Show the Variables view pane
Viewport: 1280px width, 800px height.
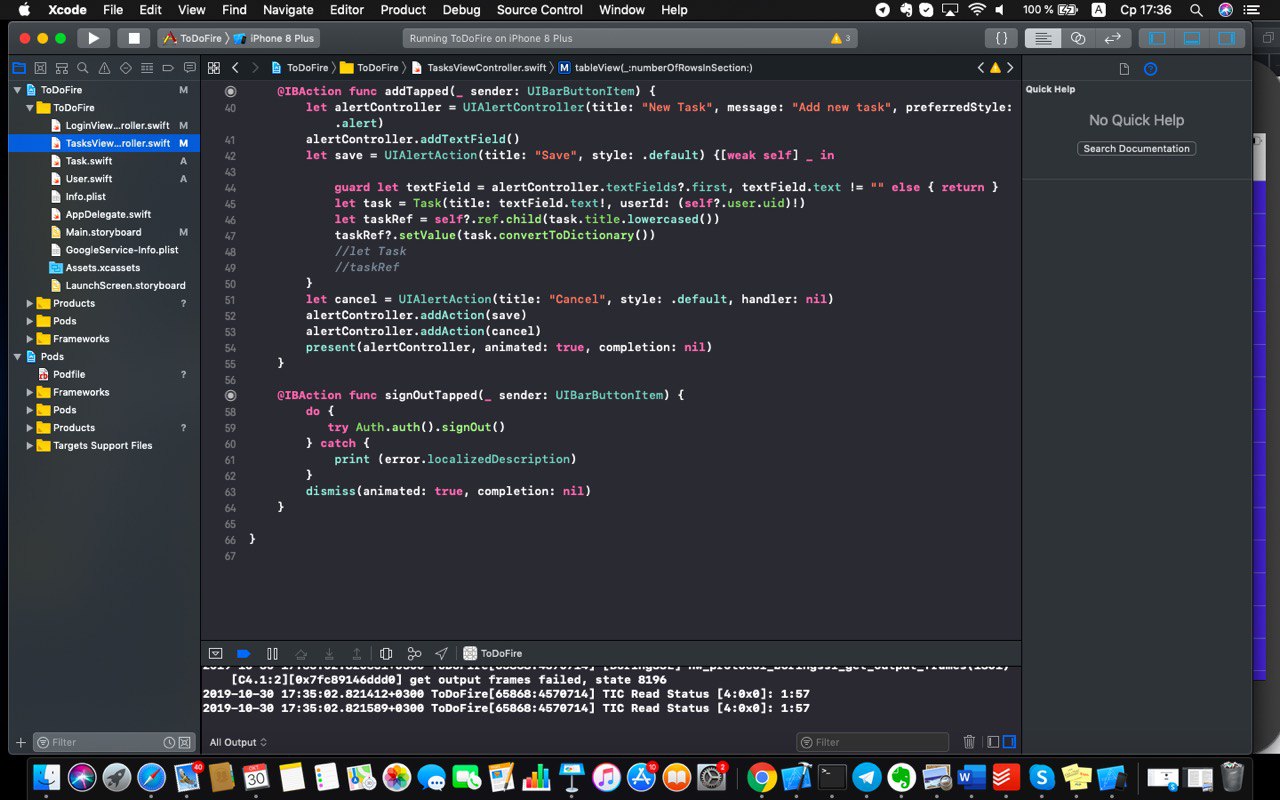[993, 742]
